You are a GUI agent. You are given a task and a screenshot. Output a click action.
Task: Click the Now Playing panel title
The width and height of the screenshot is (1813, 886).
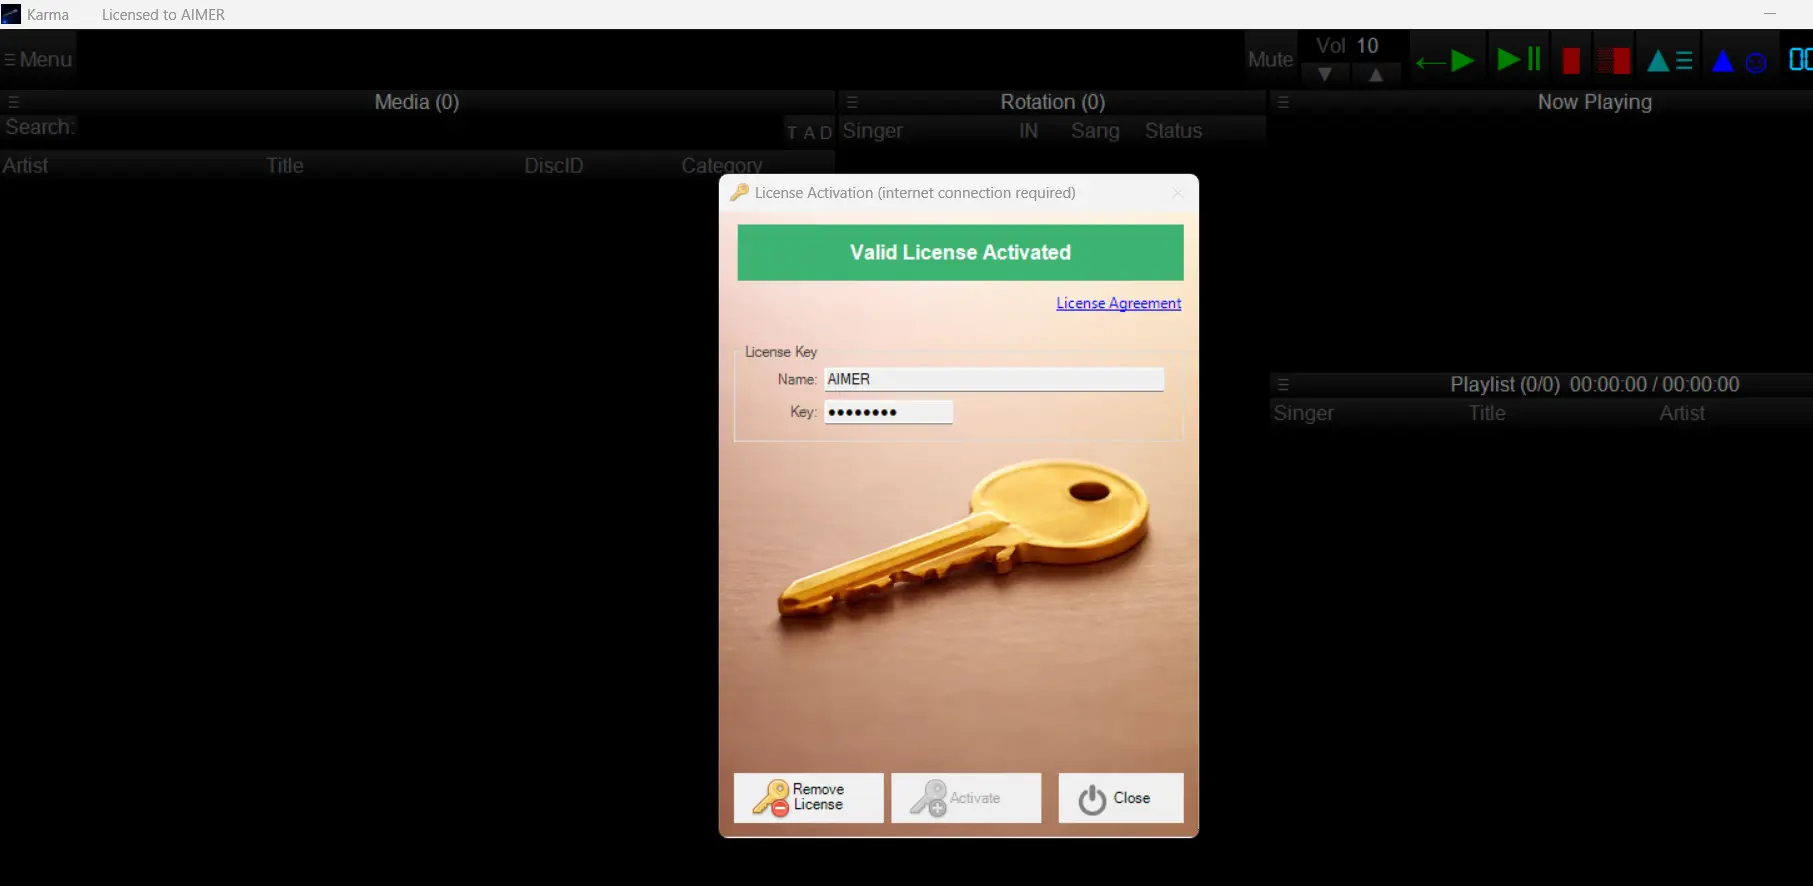[1594, 102]
